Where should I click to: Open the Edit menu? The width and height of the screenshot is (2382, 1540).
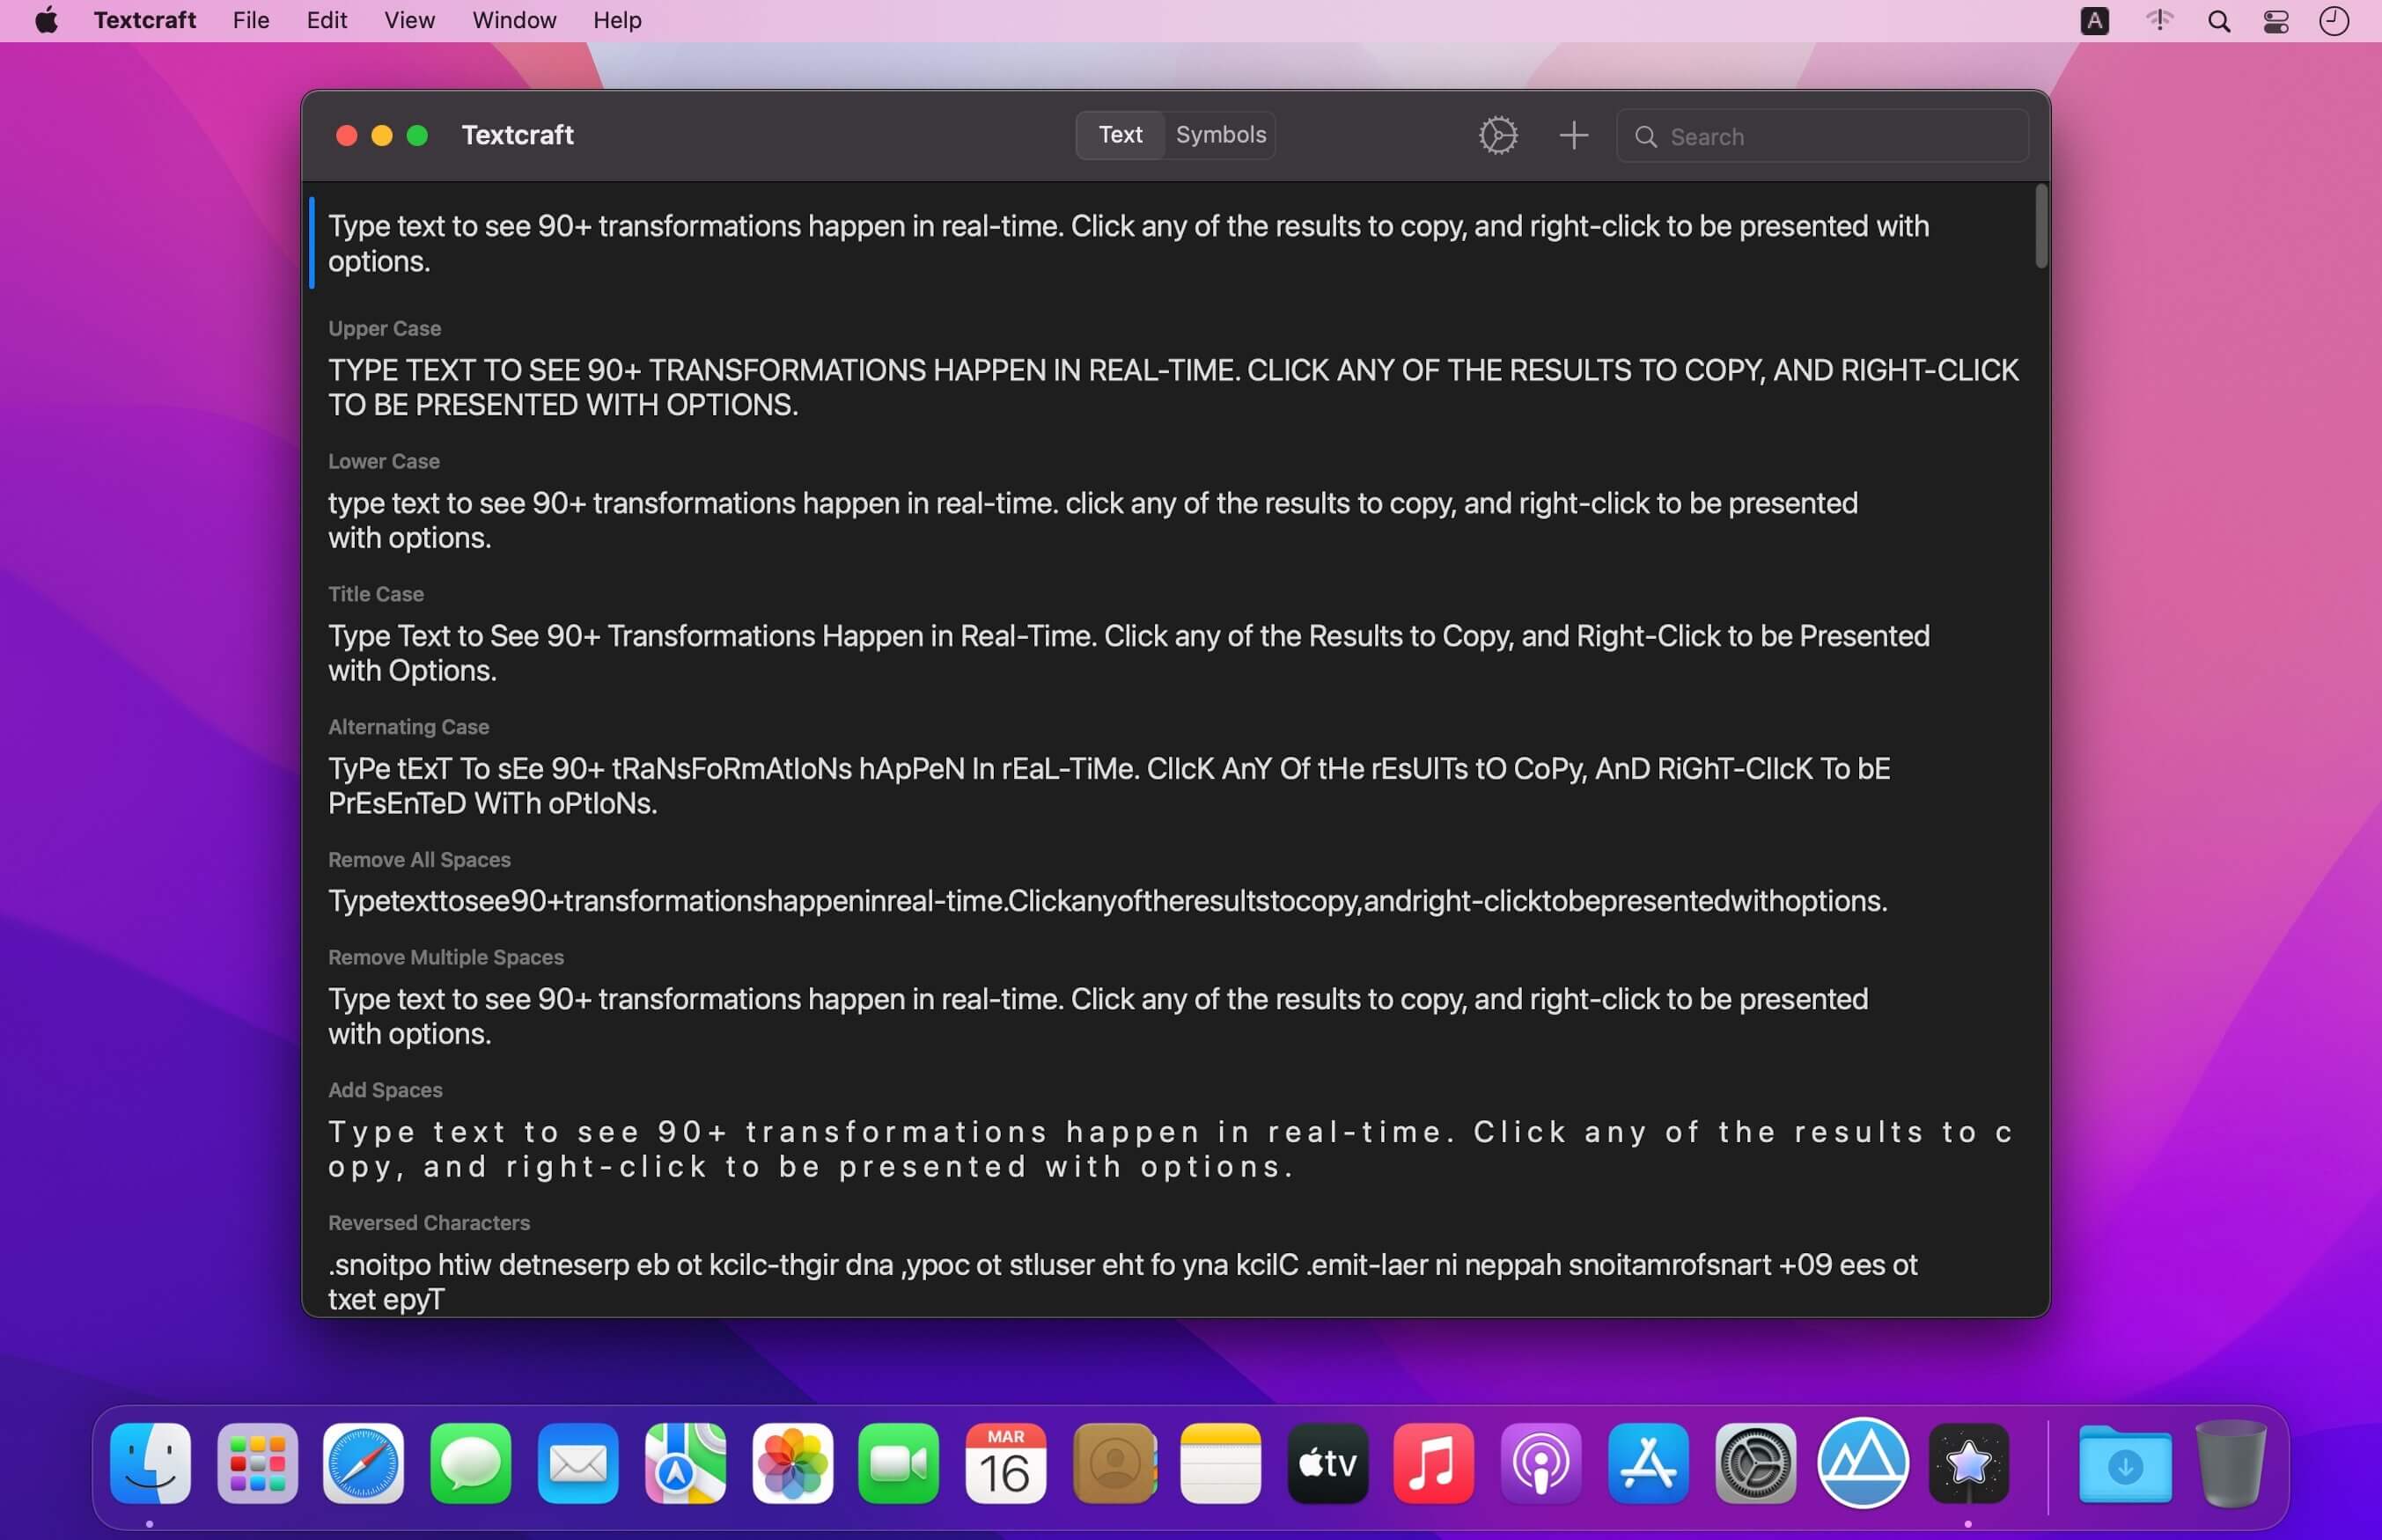(327, 20)
